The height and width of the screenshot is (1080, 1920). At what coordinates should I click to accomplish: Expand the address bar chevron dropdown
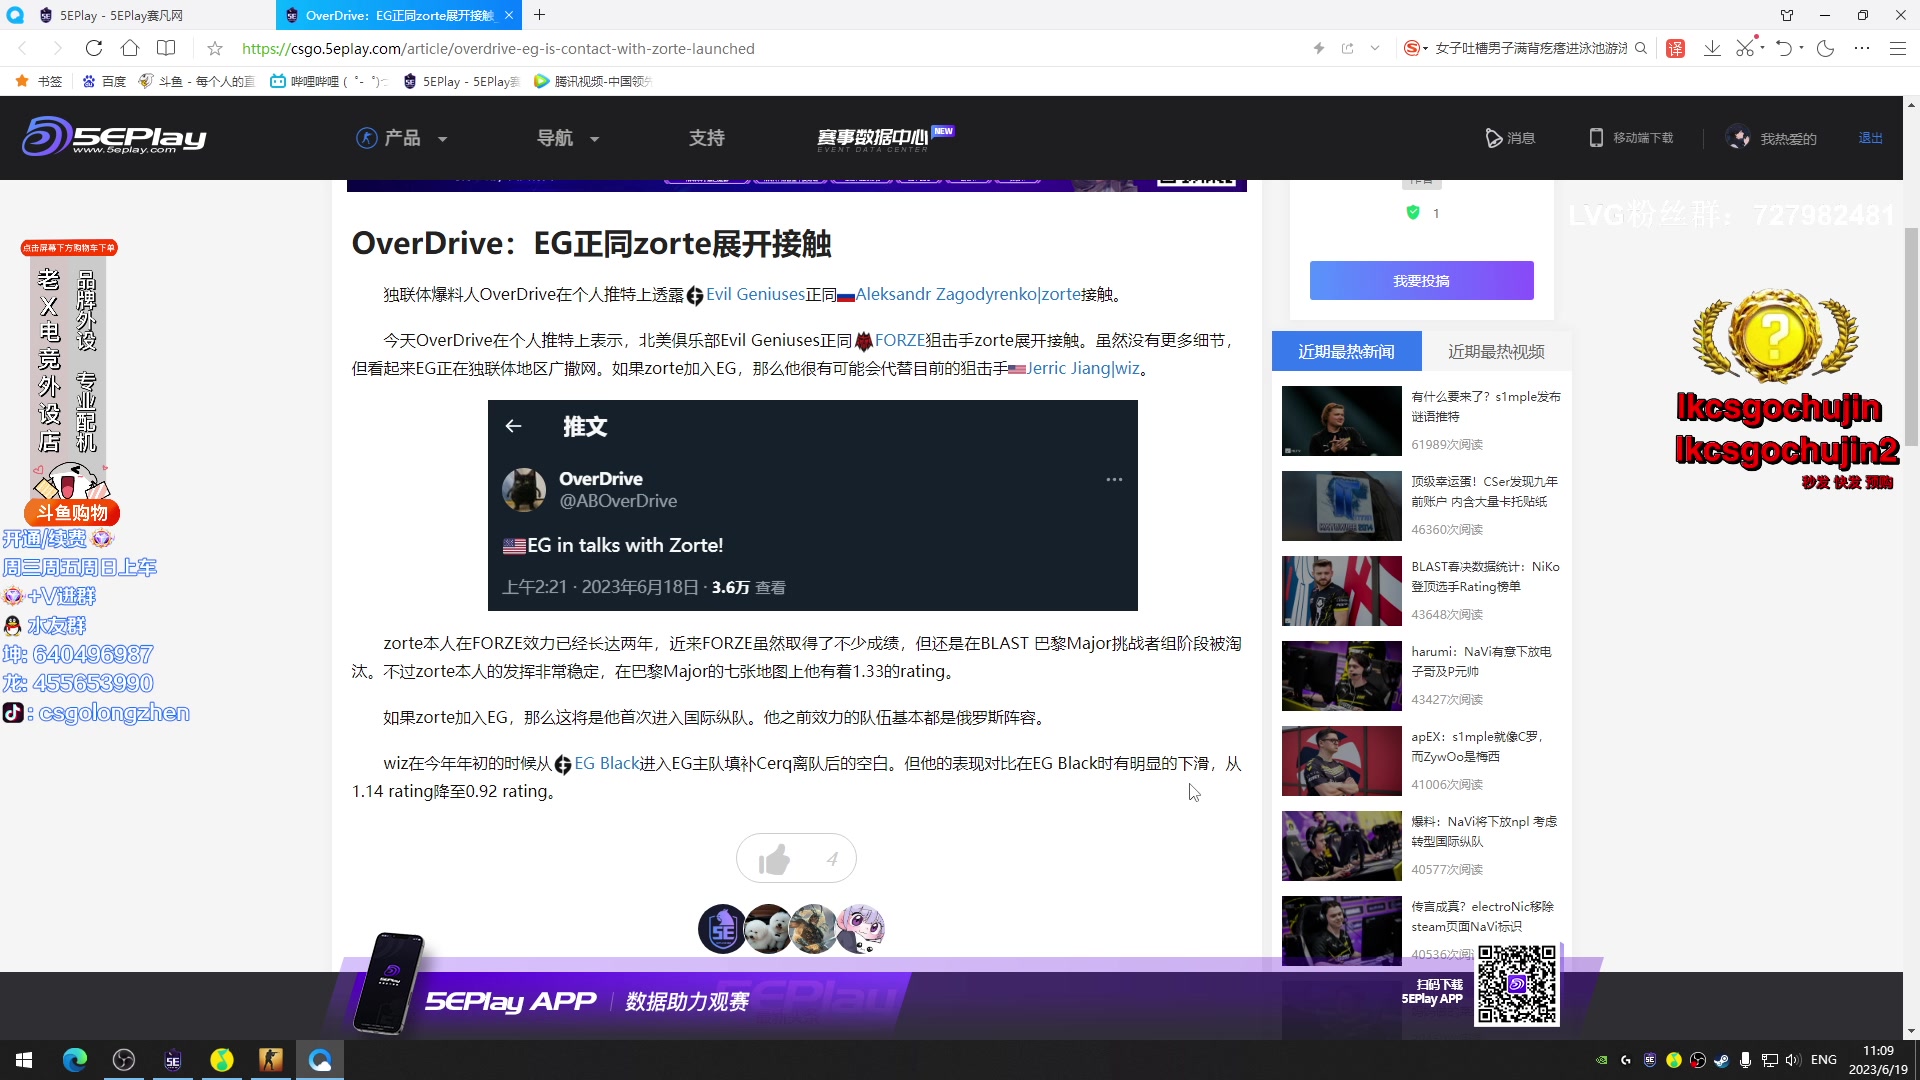click(1375, 48)
